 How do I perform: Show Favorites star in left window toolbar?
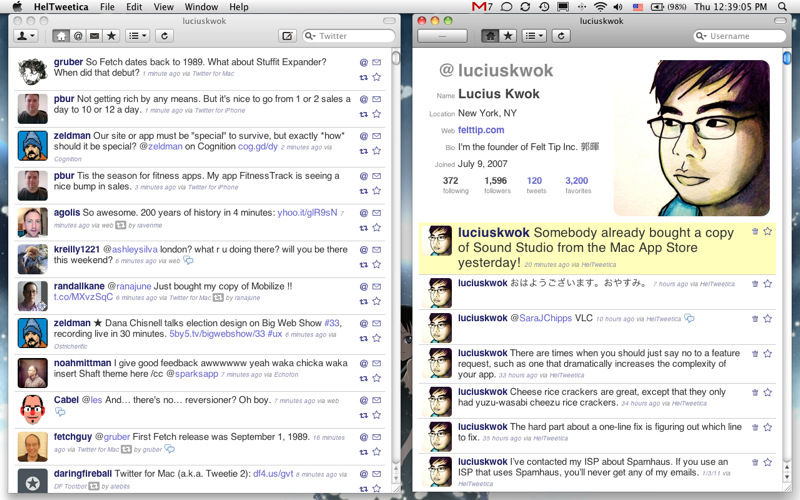tap(111, 36)
